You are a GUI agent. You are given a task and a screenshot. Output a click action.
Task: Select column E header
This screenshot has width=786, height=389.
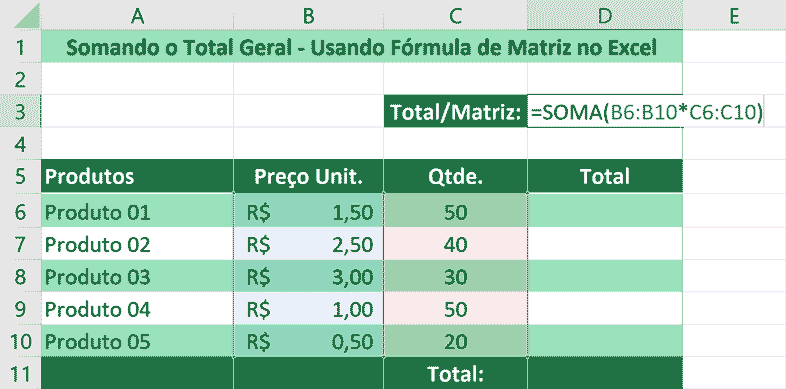(734, 16)
